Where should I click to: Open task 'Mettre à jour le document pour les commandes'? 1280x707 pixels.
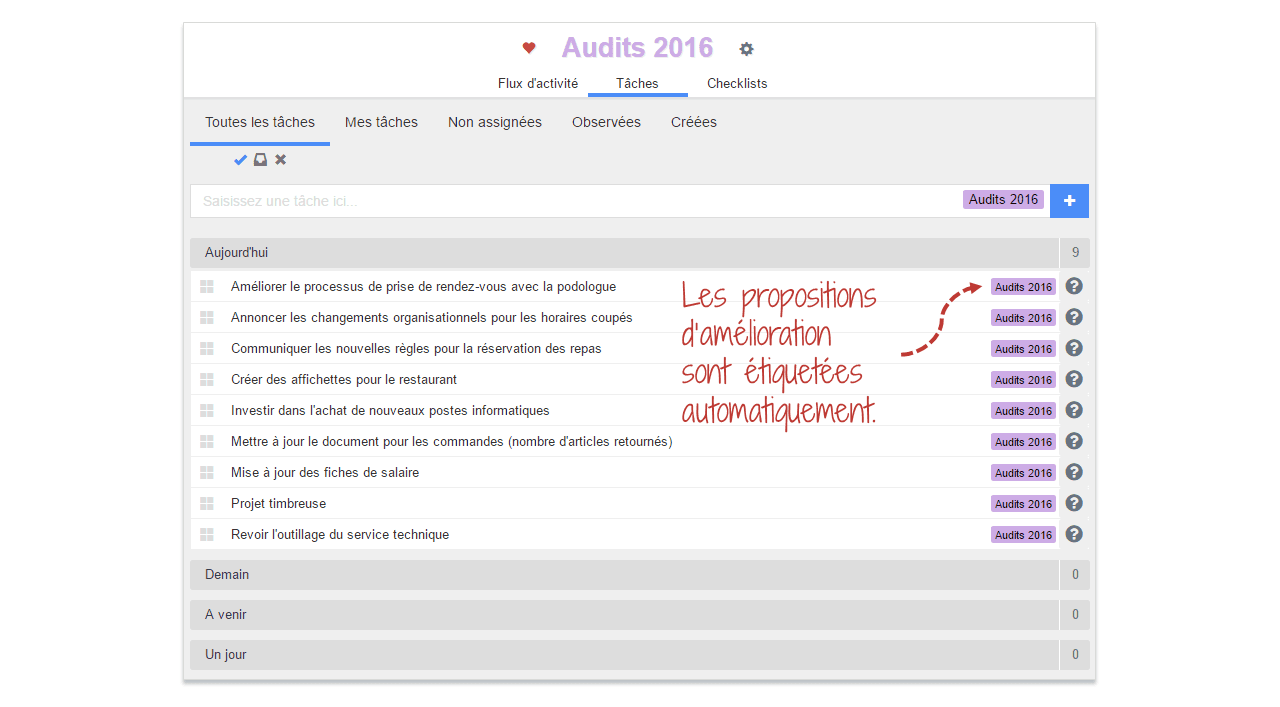452,442
